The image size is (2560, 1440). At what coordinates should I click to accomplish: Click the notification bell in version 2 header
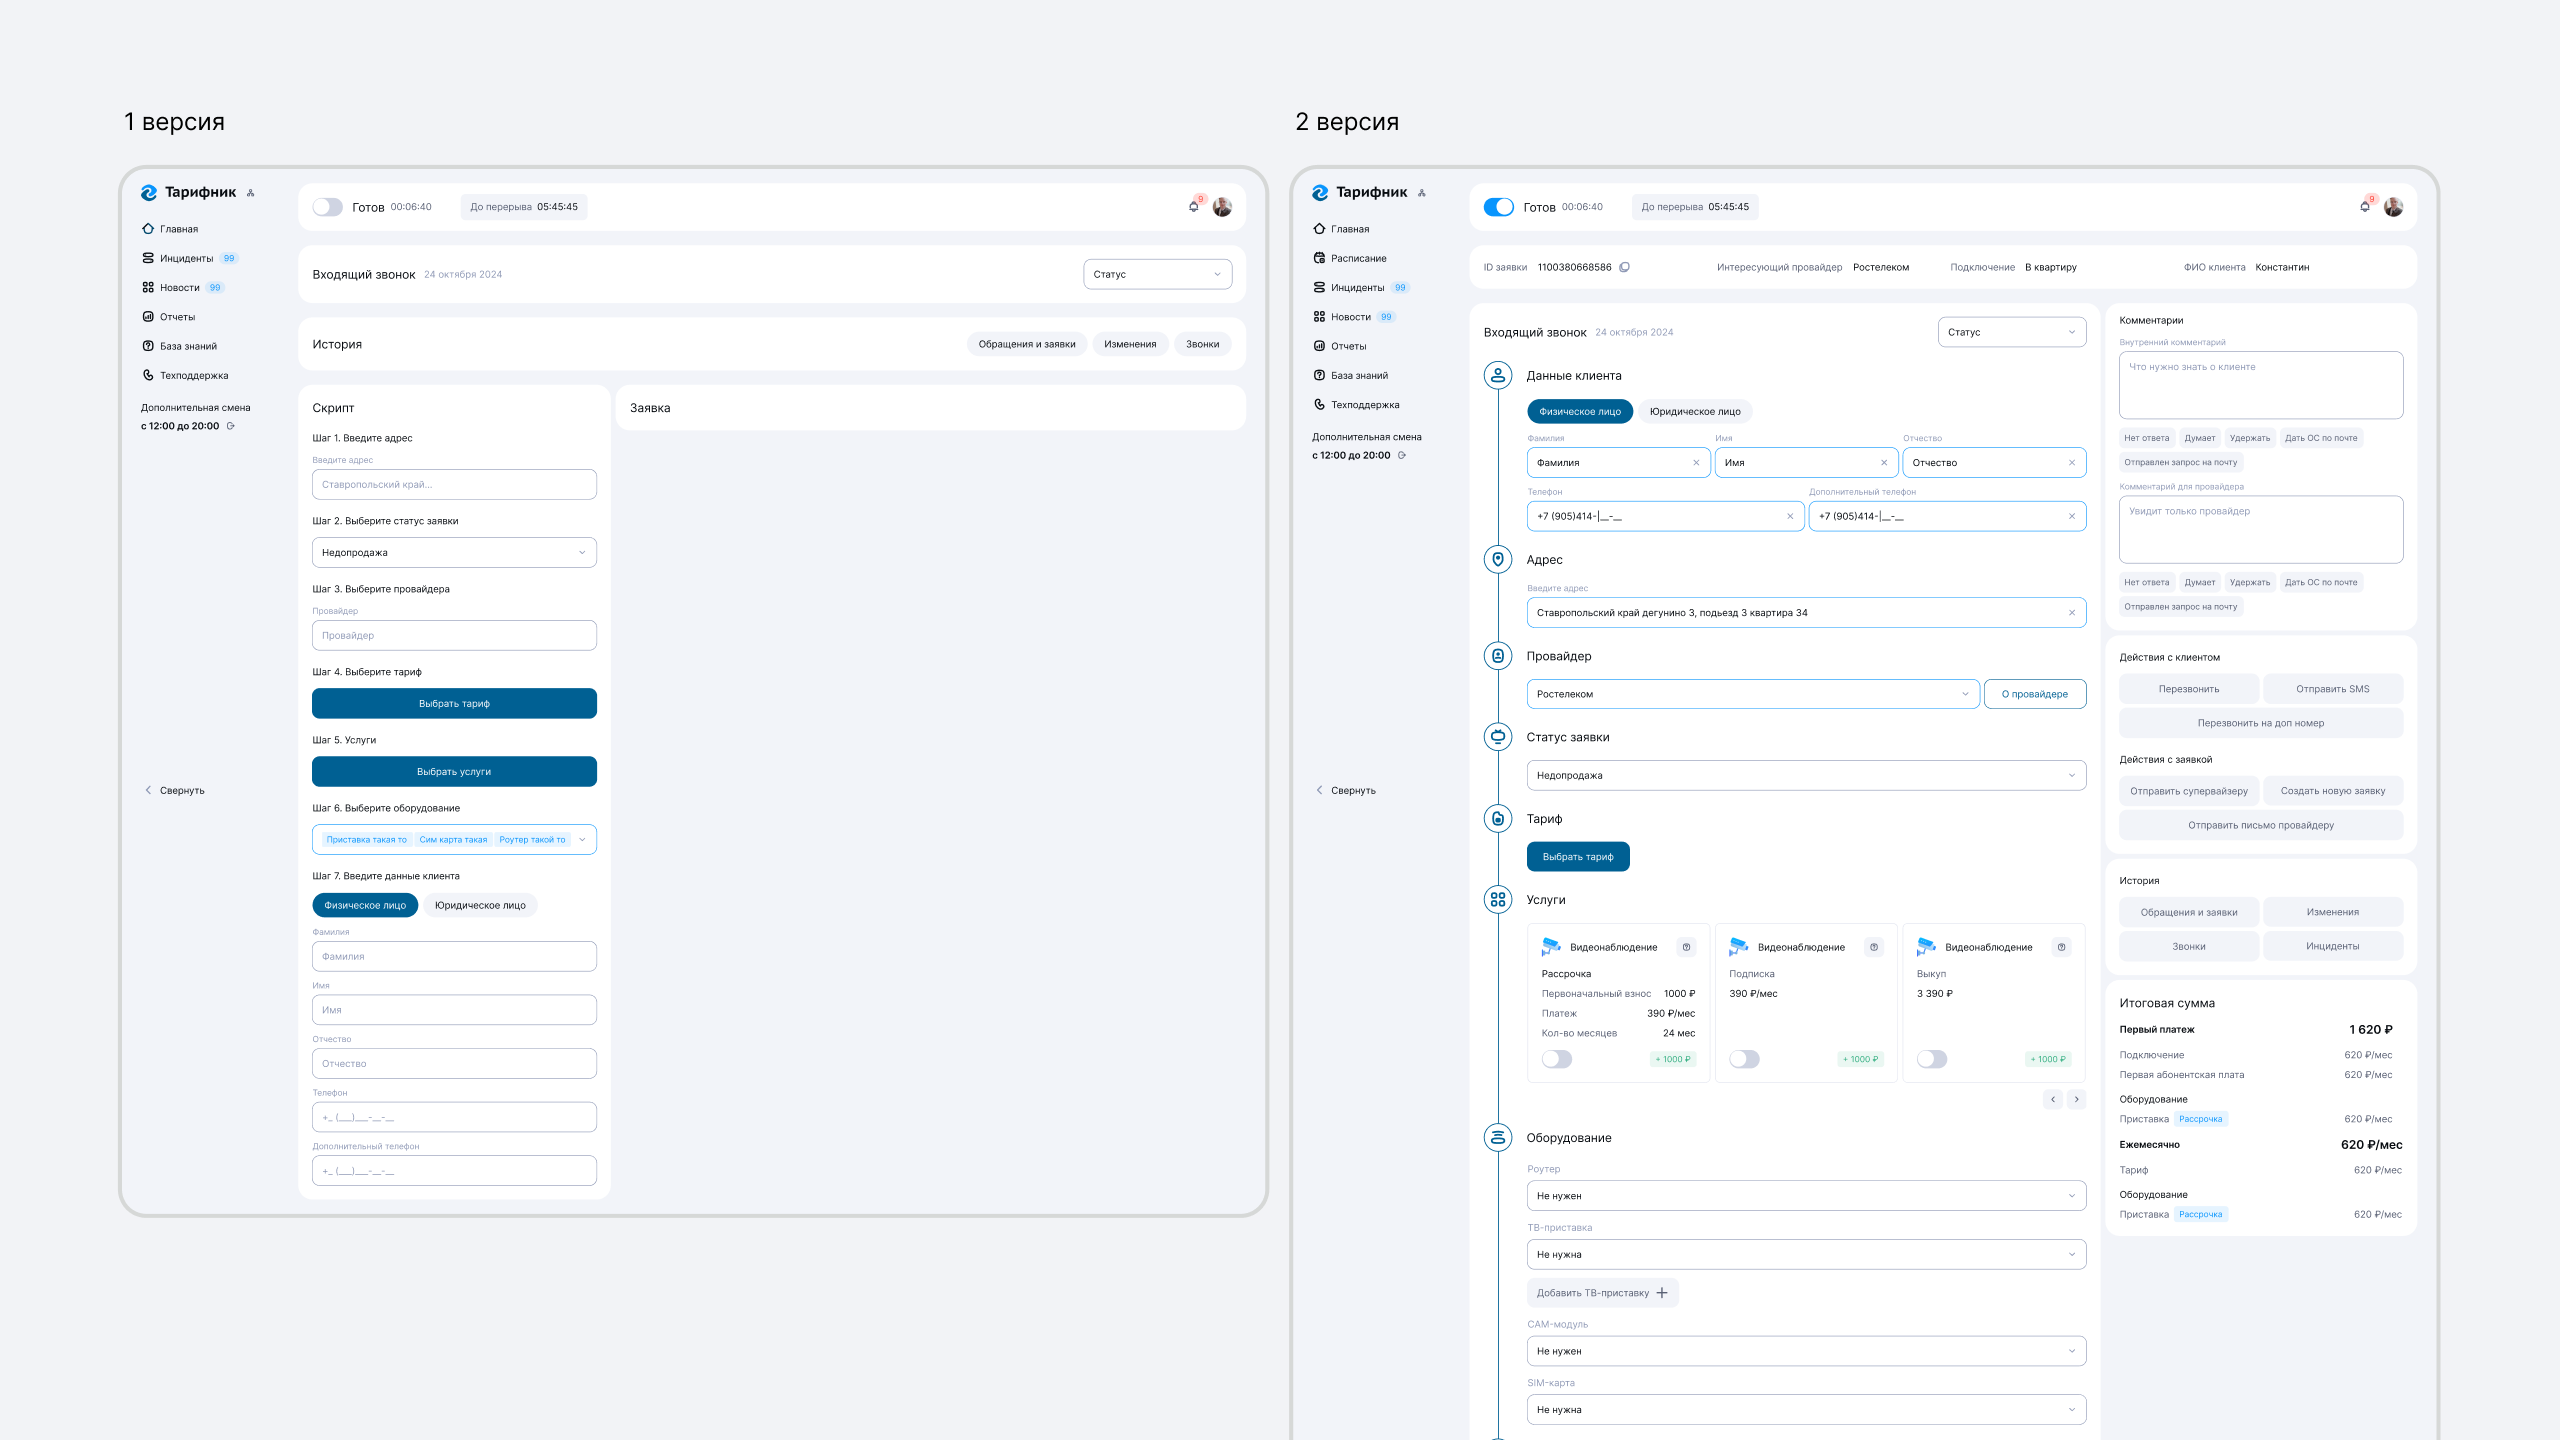point(2364,207)
